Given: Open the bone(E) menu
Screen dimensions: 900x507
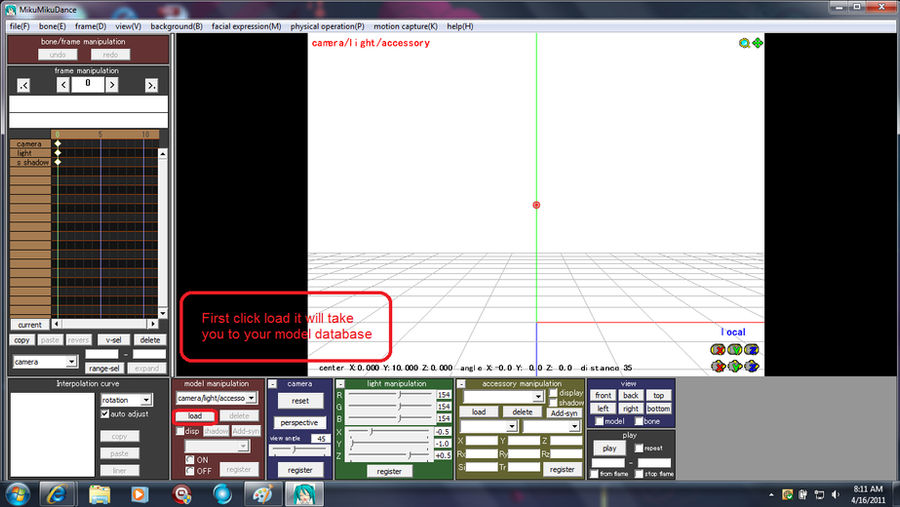Looking at the screenshot, I should point(52,26).
